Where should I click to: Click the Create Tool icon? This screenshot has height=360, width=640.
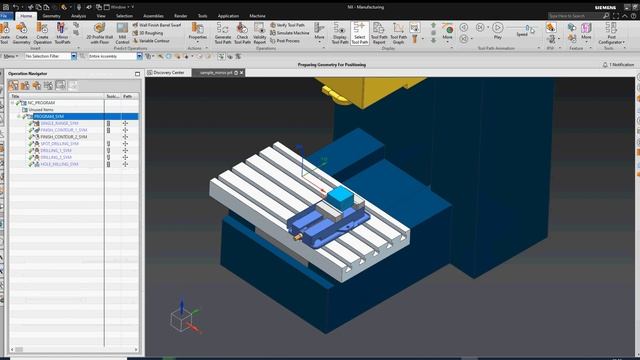click(4, 33)
